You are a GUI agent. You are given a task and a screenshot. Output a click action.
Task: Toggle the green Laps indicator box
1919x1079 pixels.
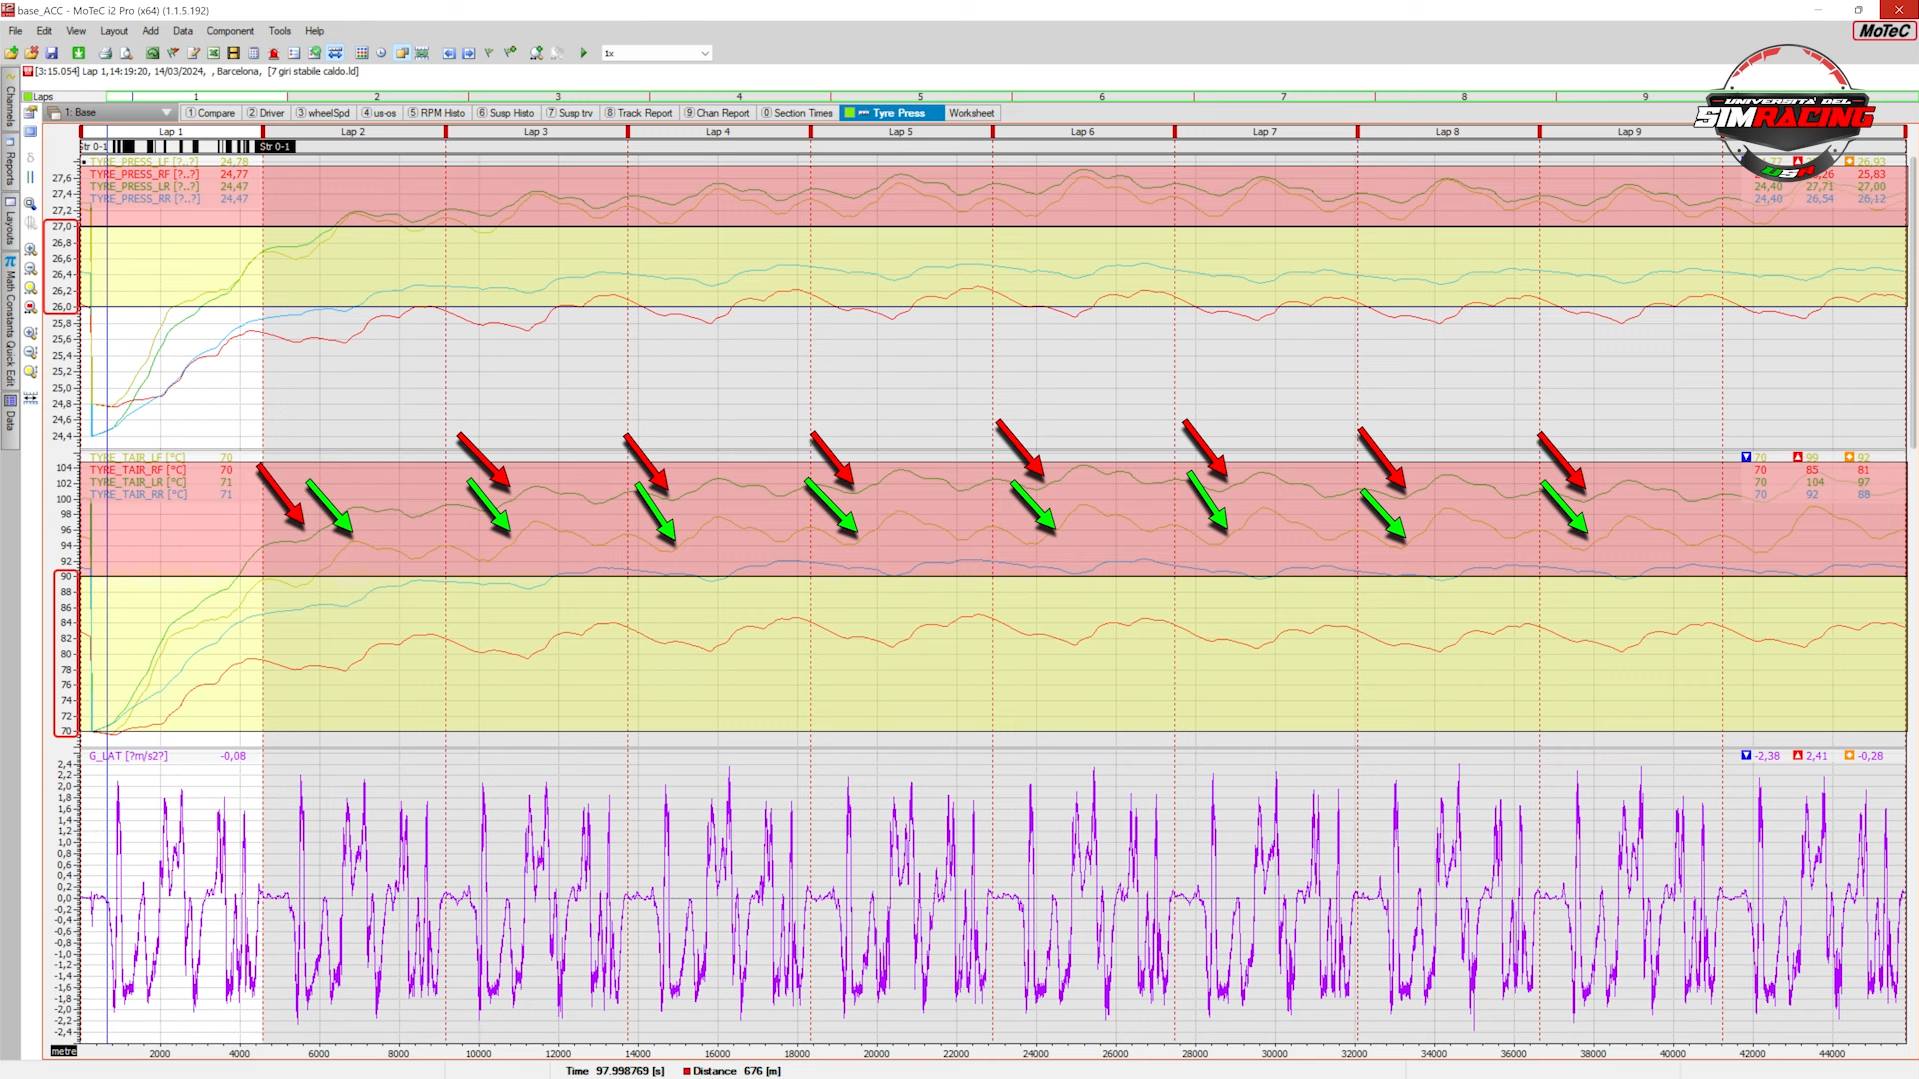pos(27,97)
